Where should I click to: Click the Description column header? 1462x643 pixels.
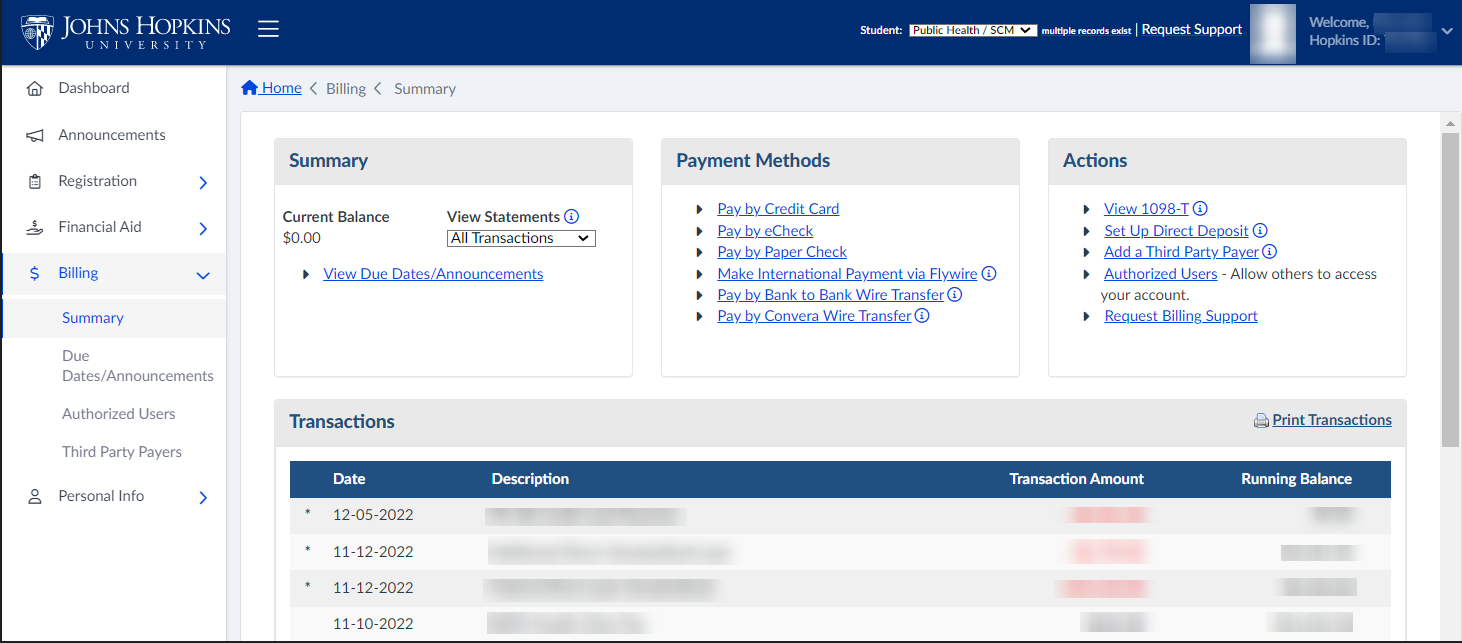pyautogui.click(x=530, y=479)
